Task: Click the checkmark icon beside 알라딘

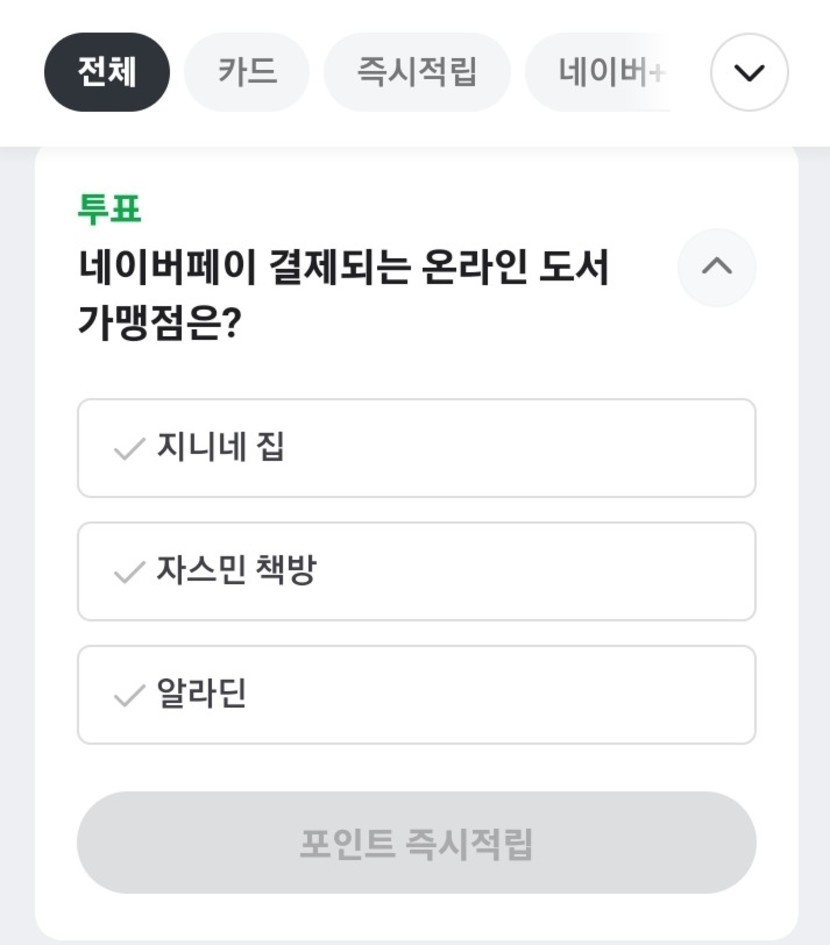Action: point(129,696)
